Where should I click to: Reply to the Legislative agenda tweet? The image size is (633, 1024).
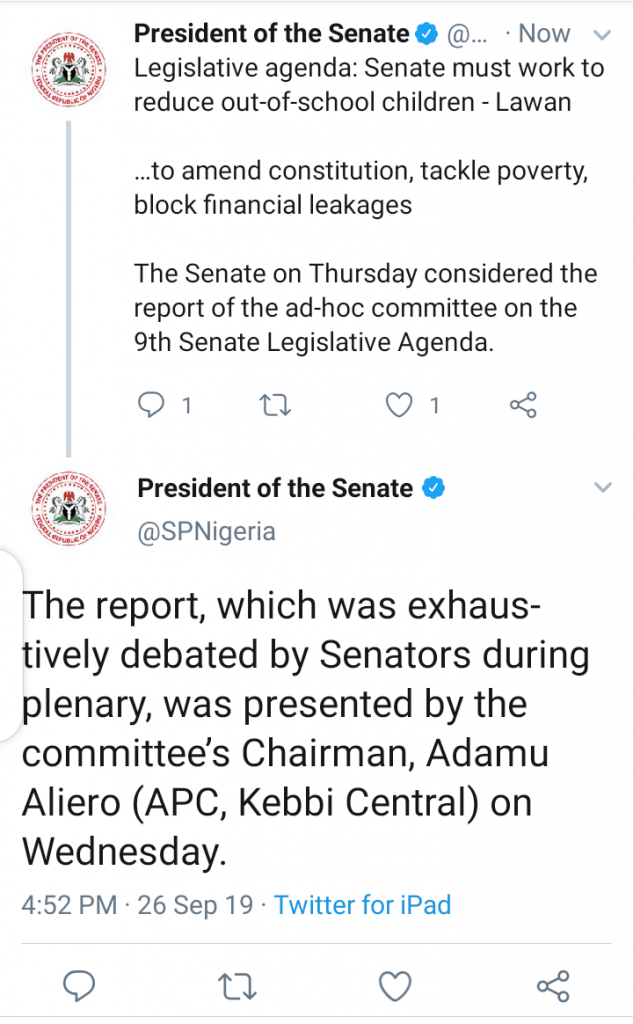point(151,405)
